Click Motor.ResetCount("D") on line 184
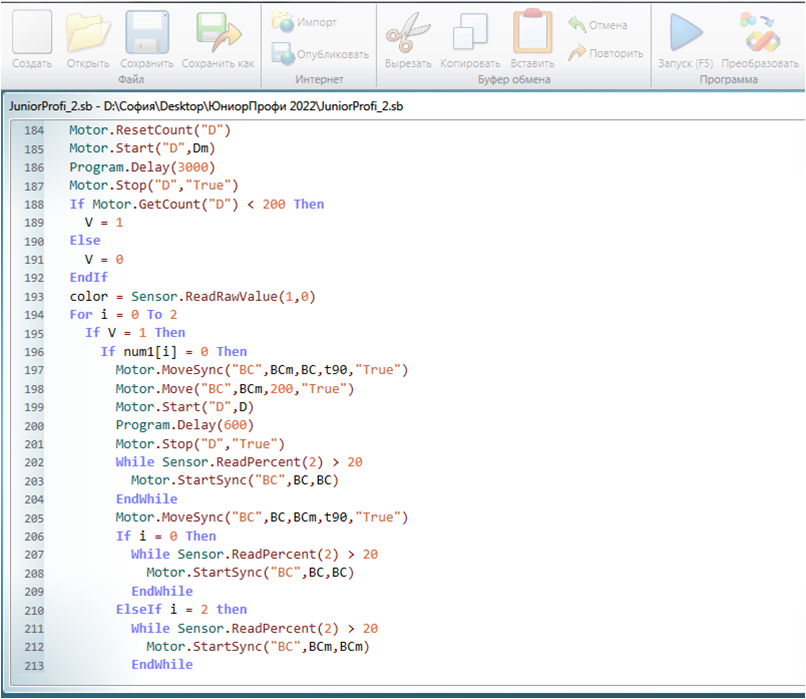Screen dimensions: 806x699 click(x=150, y=131)
